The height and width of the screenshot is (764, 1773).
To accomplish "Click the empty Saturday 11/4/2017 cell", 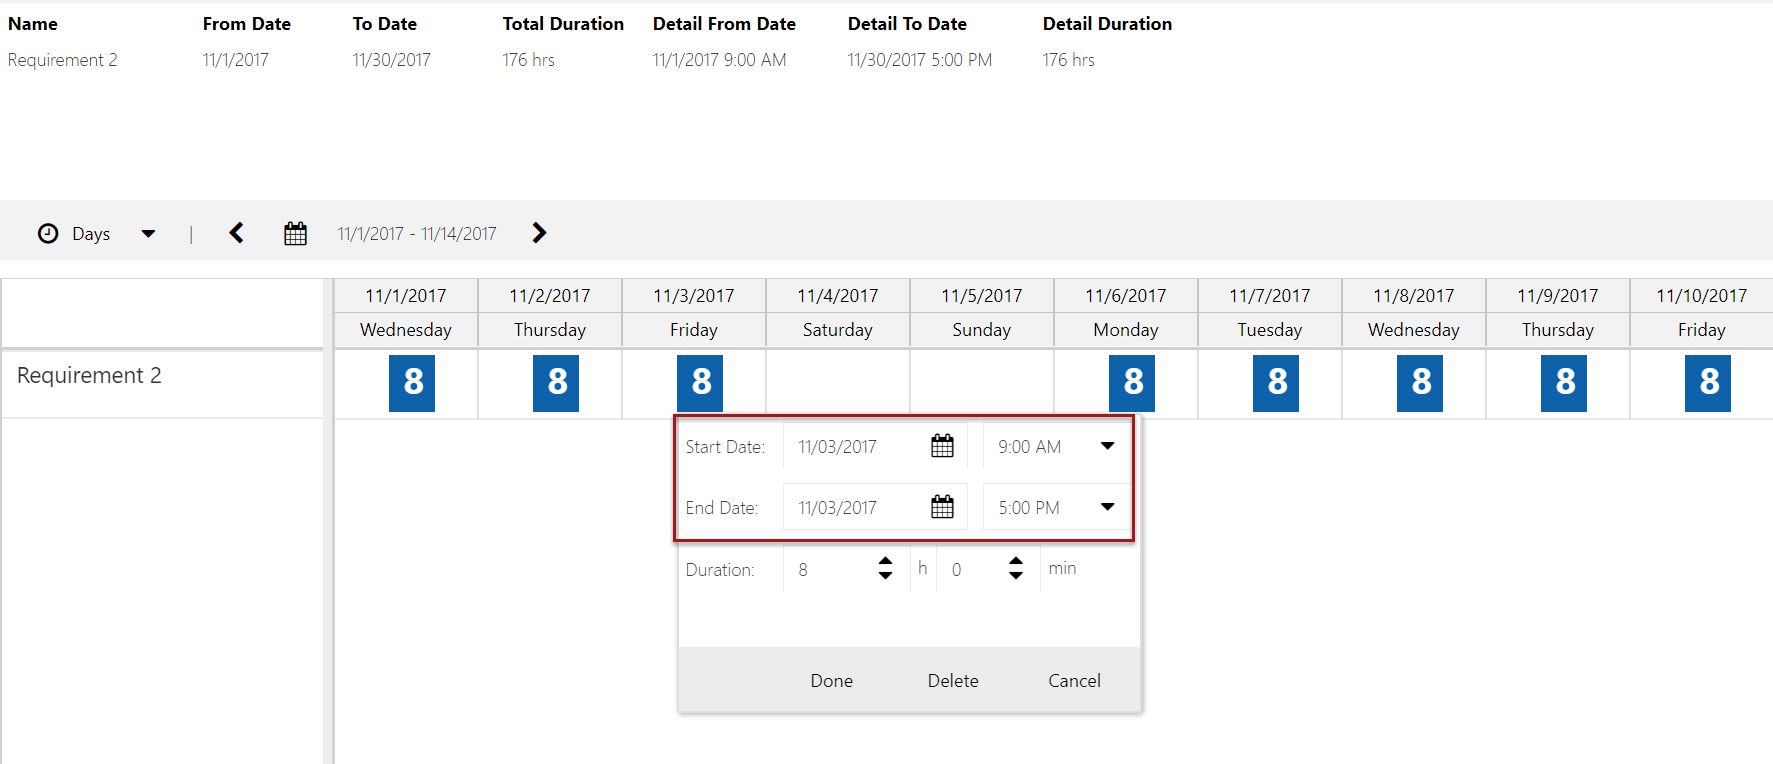I will point(838,383).
